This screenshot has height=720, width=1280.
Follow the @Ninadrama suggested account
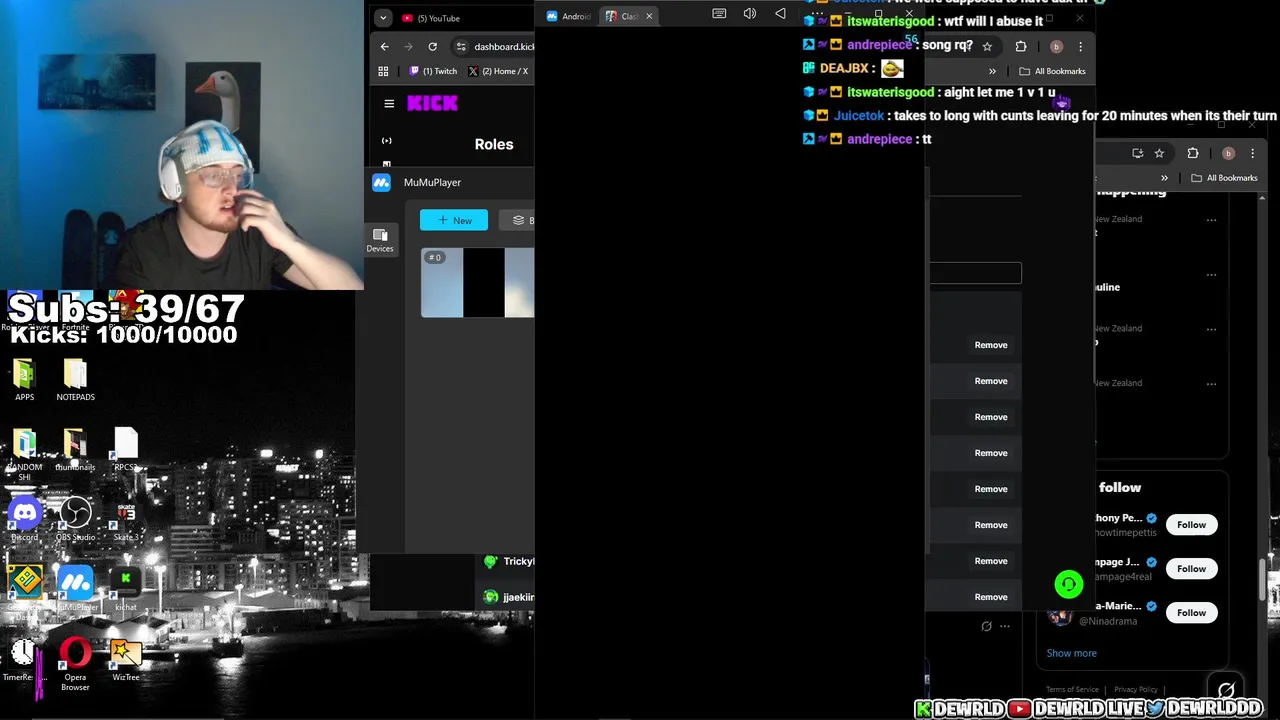1191,613
